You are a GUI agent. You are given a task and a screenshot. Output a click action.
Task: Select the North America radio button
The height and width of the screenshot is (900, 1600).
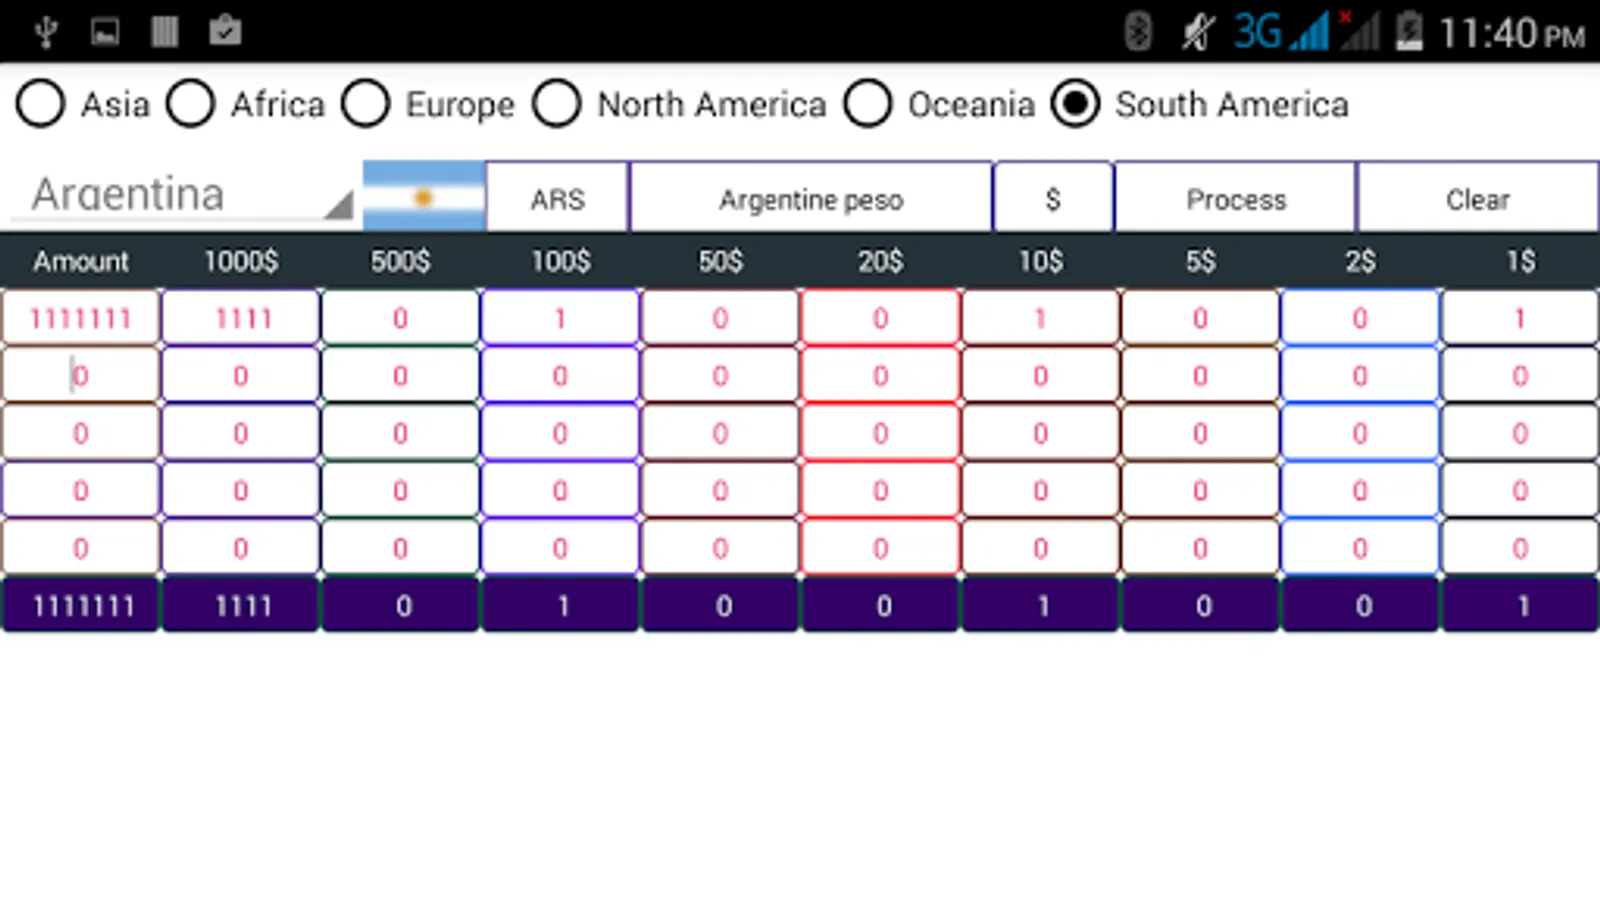[x=557, y=103]
